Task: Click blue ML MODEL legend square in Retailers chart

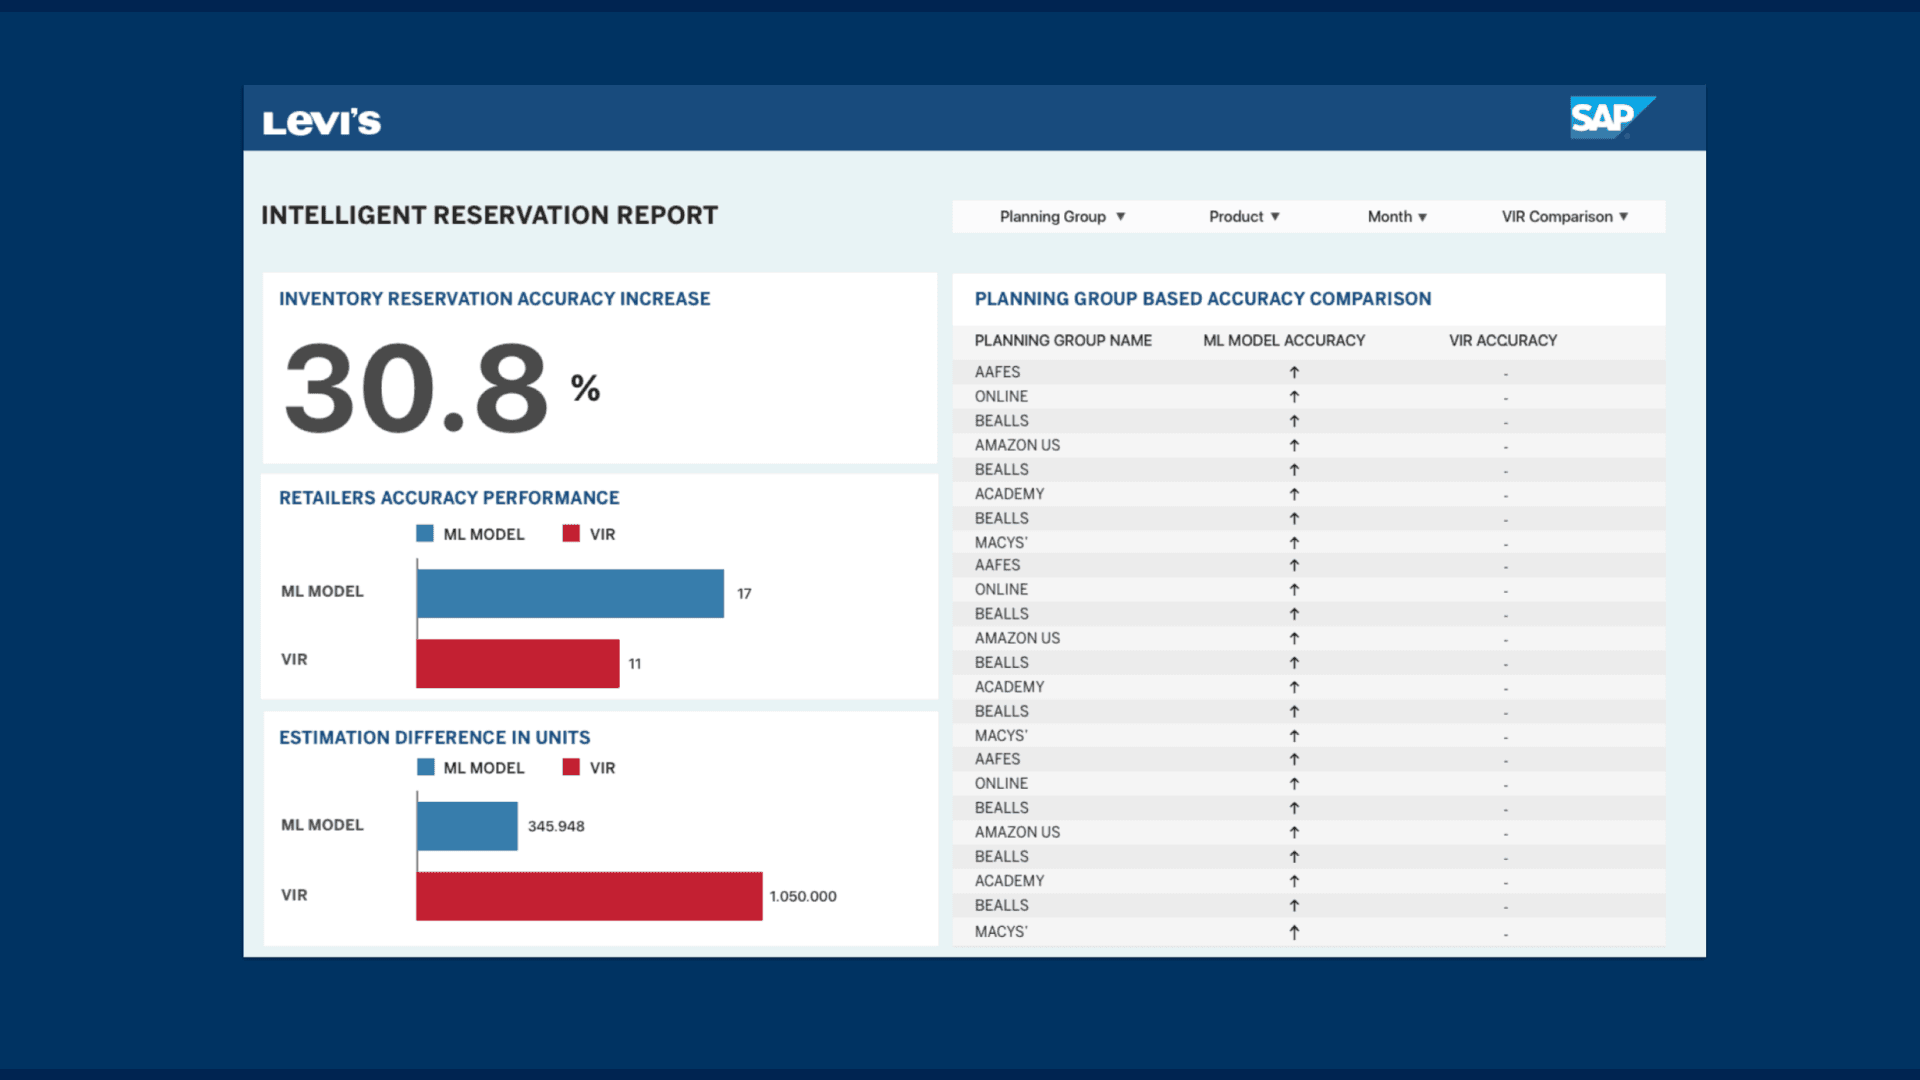Action: pos(425,534)
